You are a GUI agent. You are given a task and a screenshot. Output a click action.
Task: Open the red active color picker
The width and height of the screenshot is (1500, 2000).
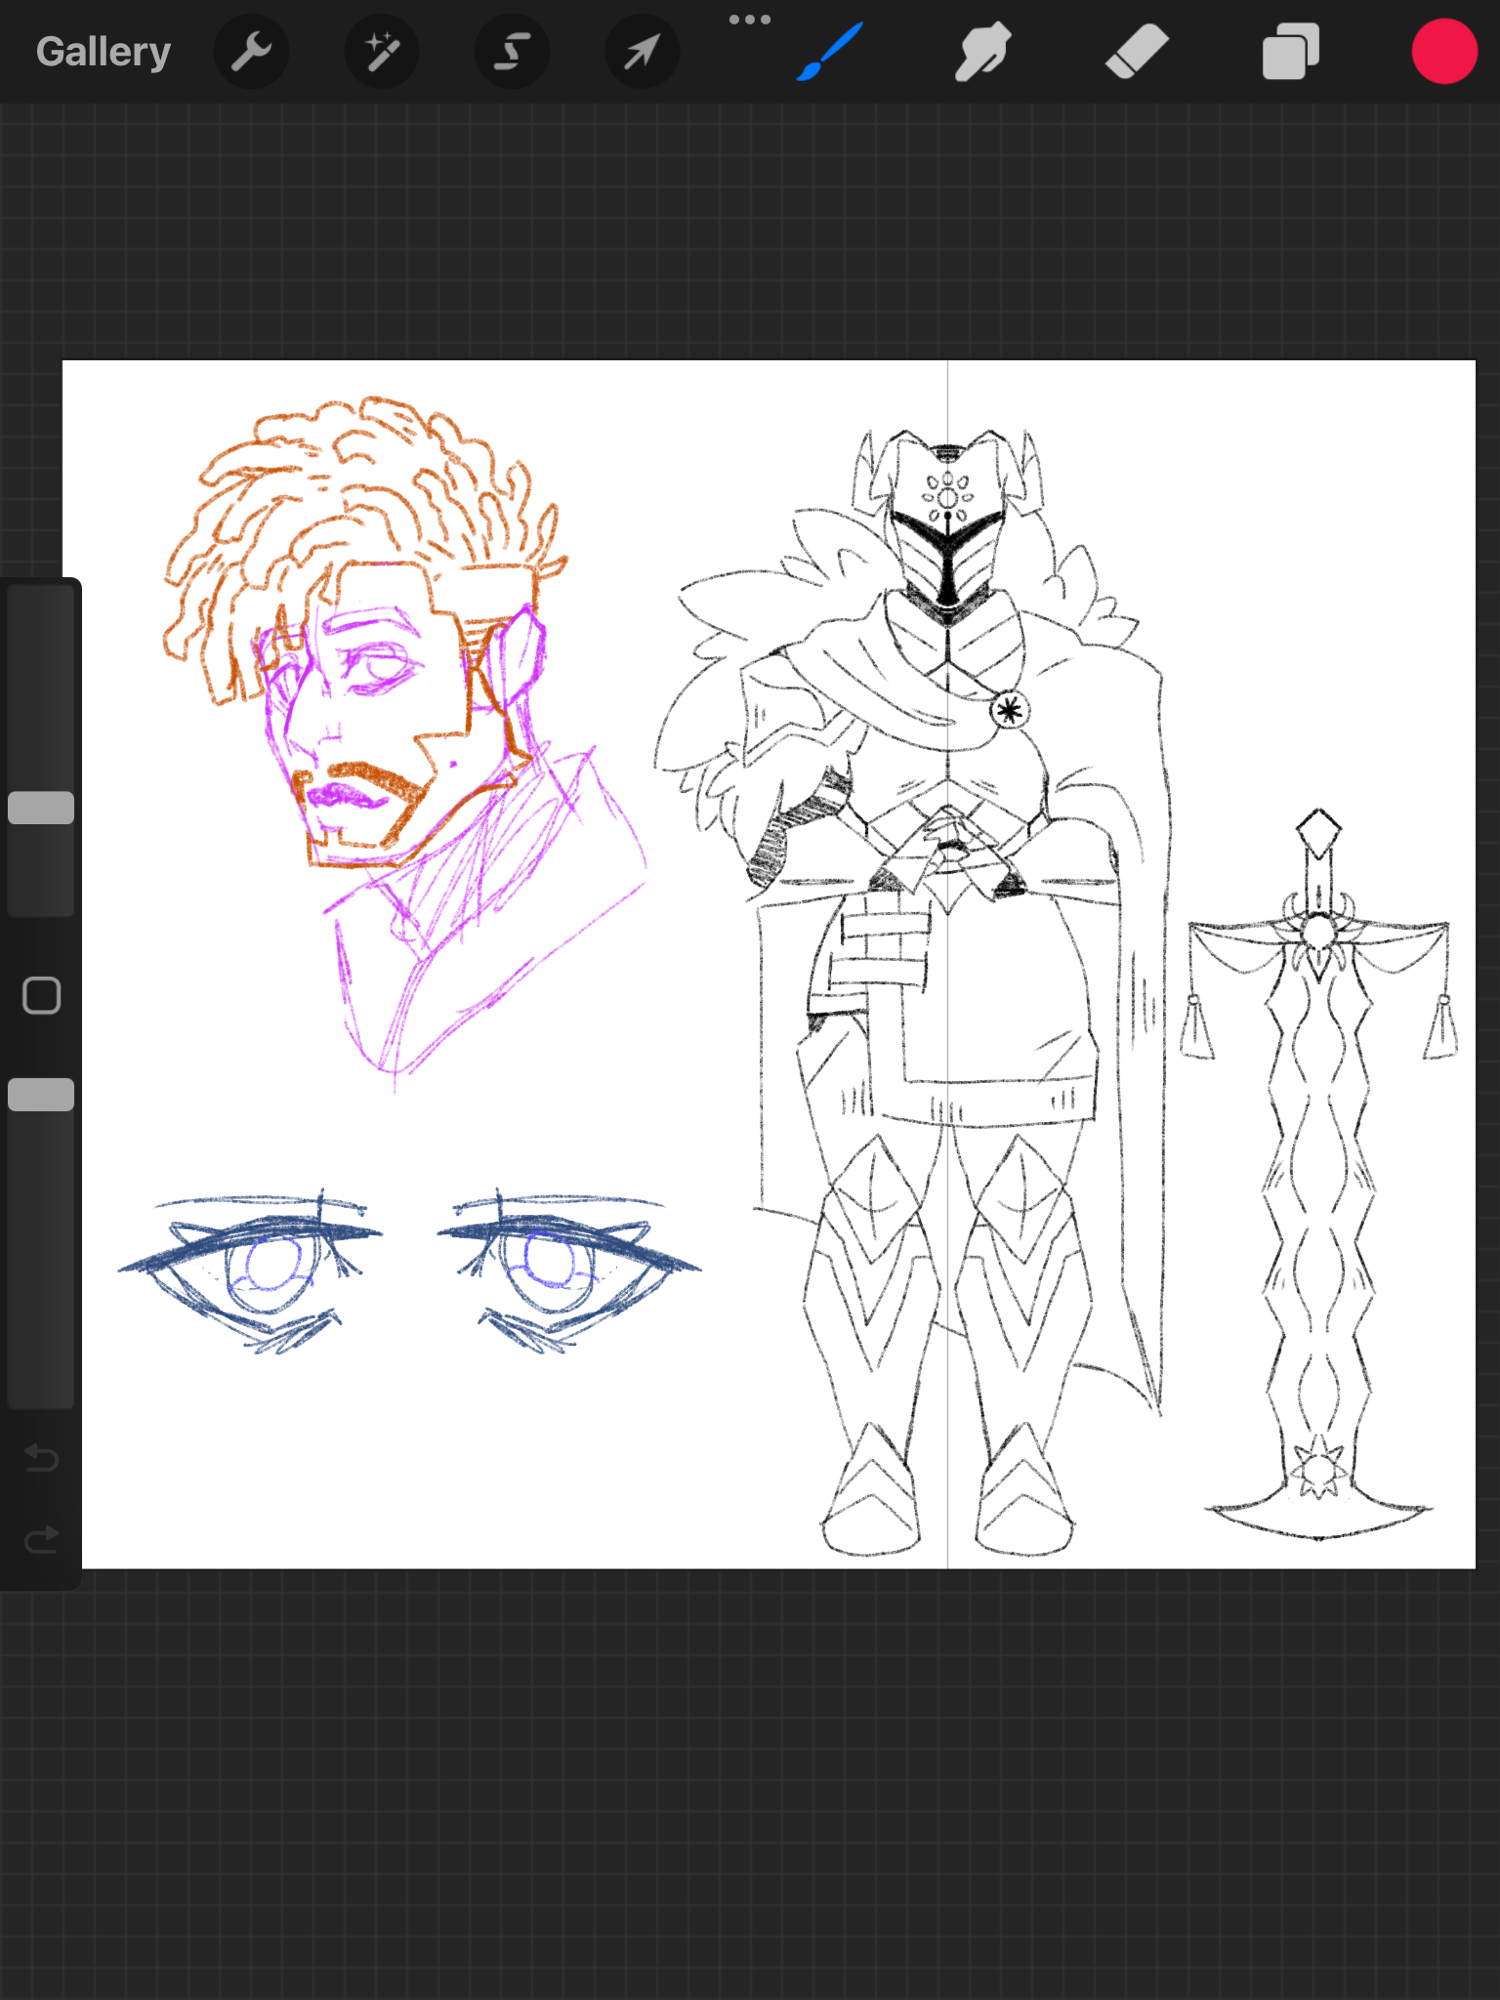[x=1443, y=52]
